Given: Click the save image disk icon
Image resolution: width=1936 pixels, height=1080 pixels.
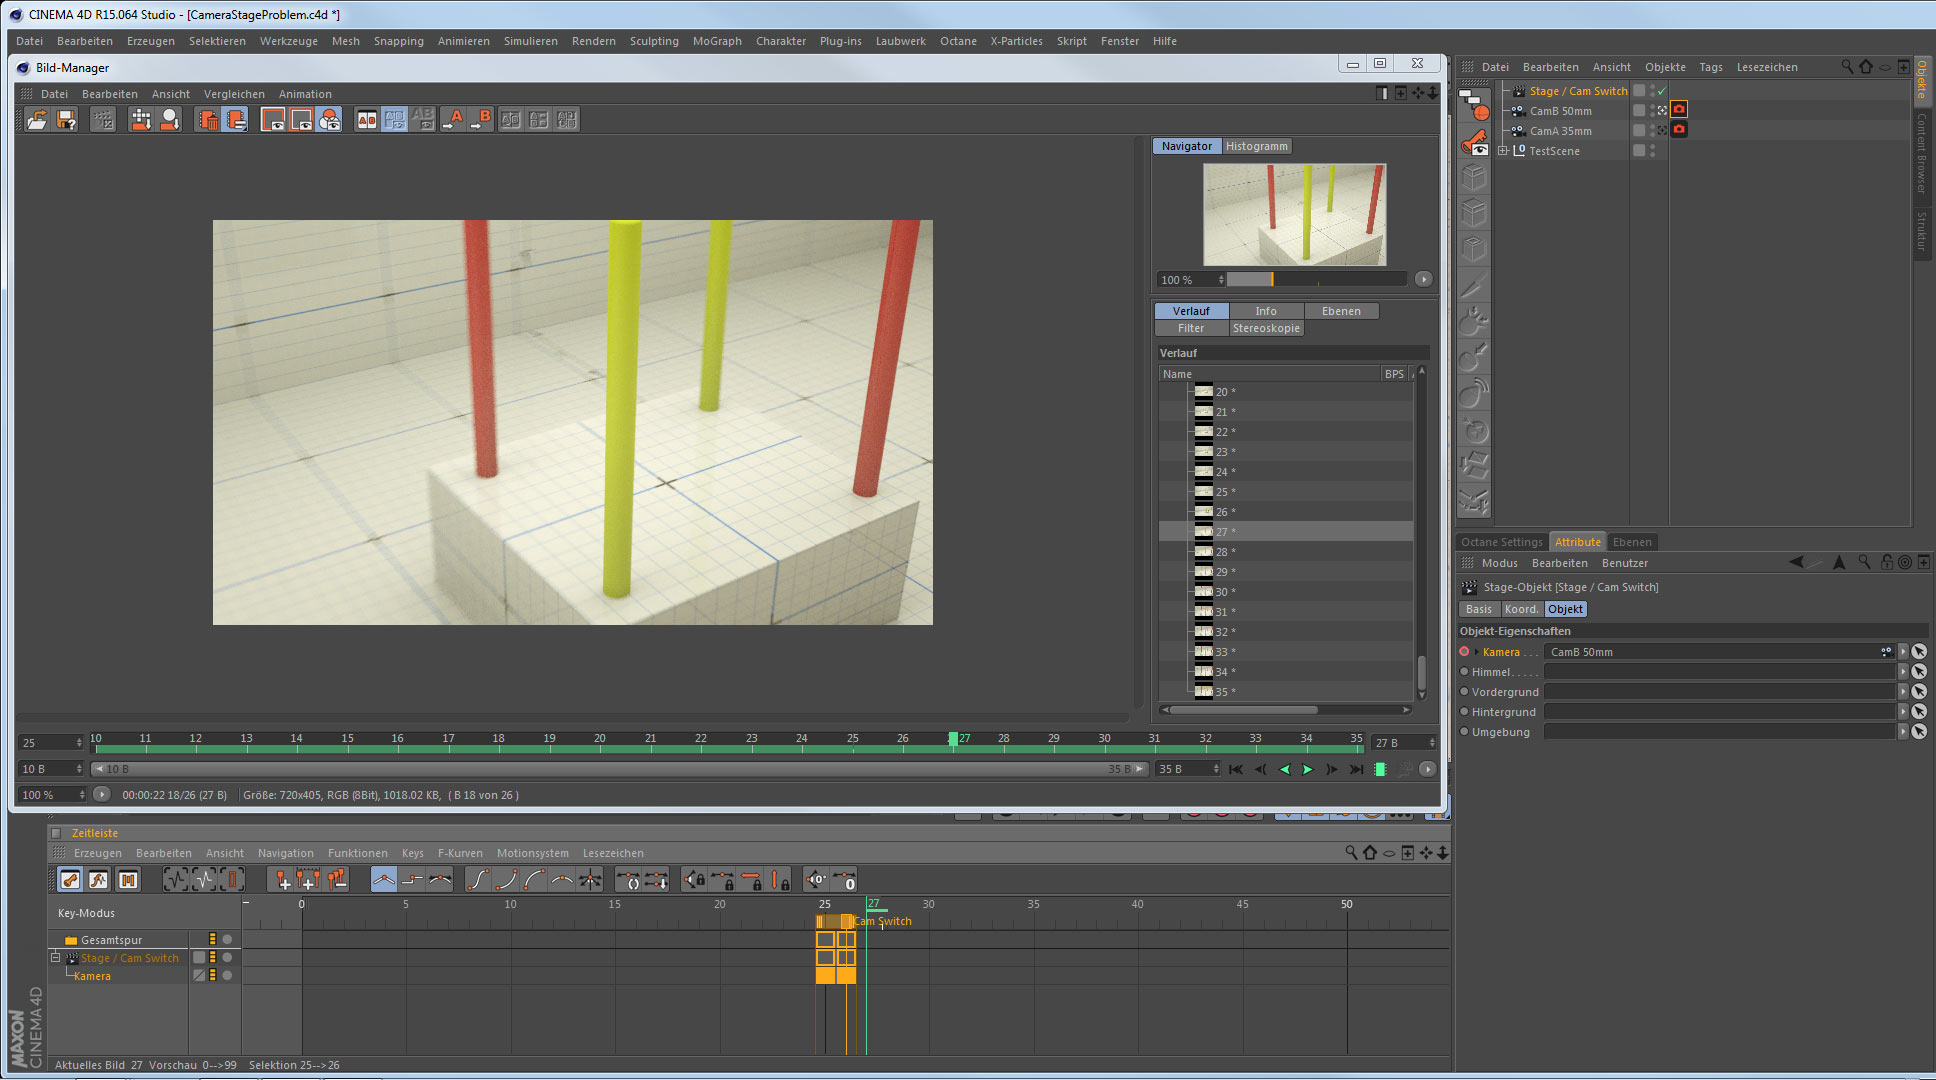Looking at the screenshot, I should click(x=66, y=120).
